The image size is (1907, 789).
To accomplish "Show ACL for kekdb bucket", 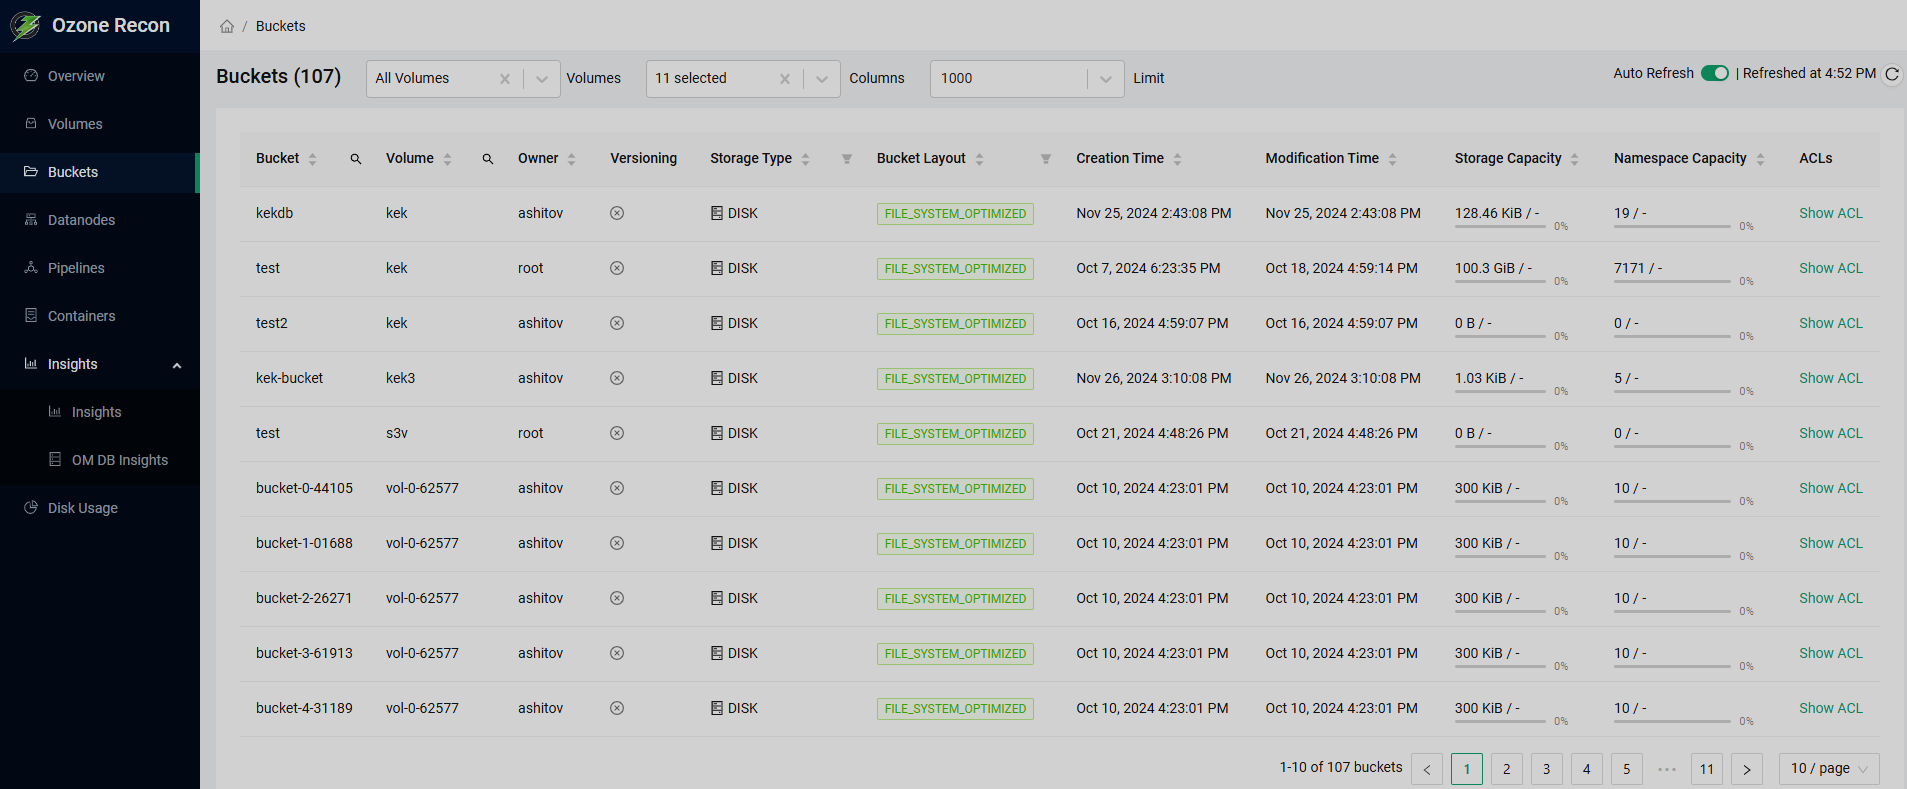I will coord(1830,213).
